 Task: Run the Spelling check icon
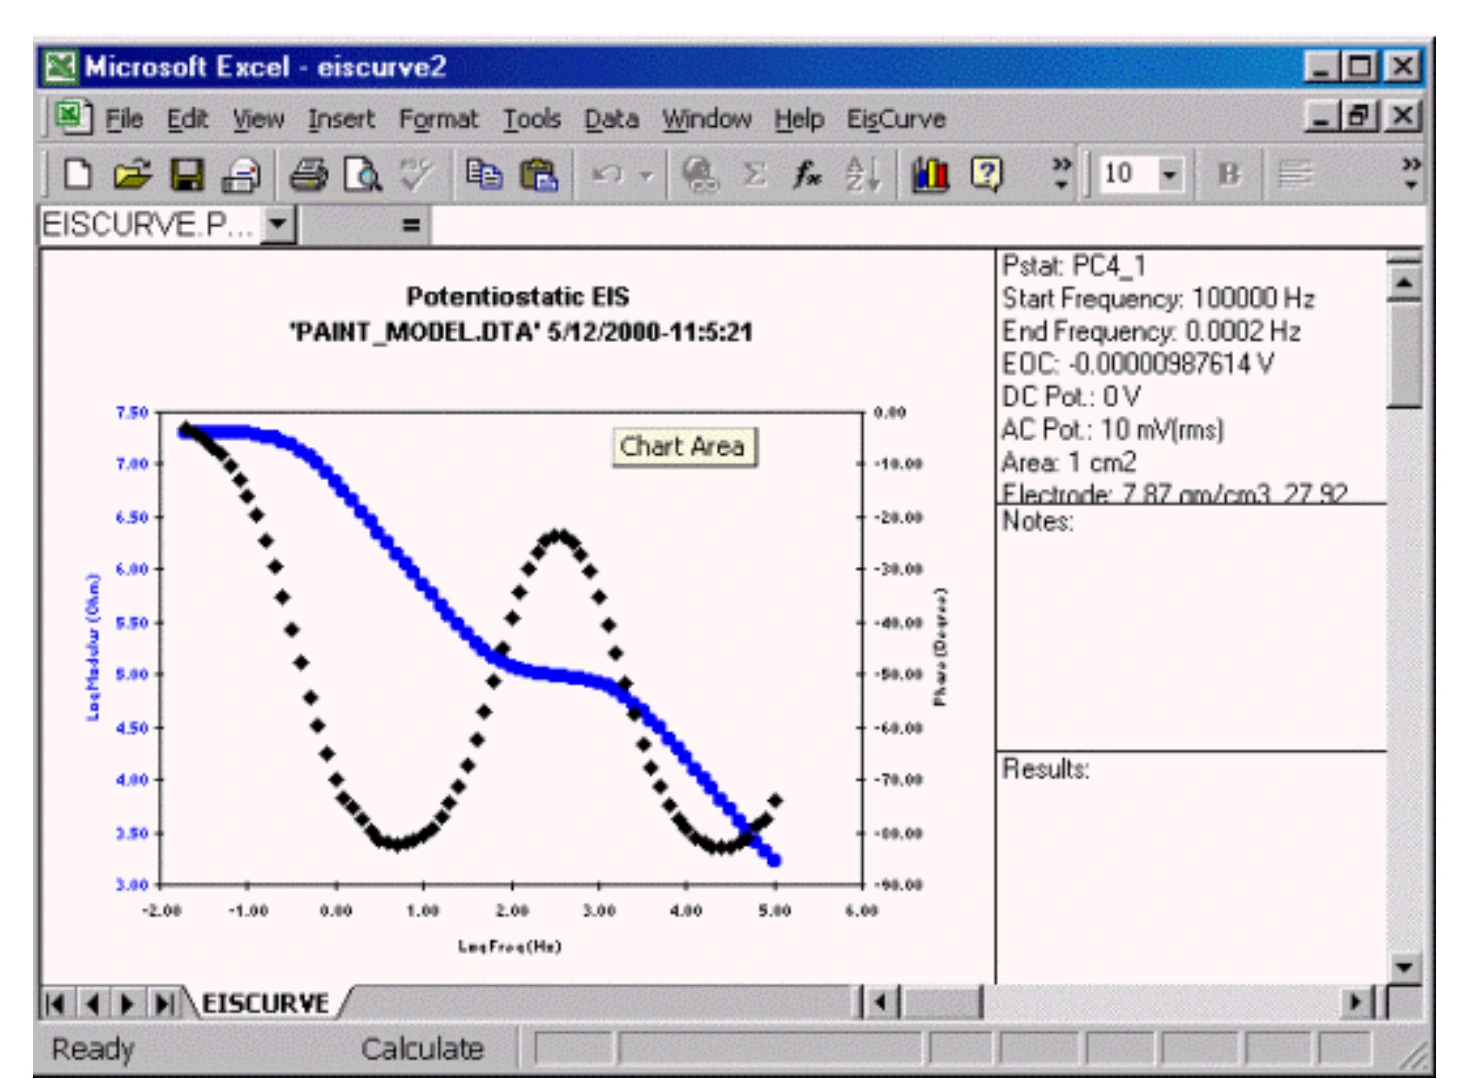point(417,175)
